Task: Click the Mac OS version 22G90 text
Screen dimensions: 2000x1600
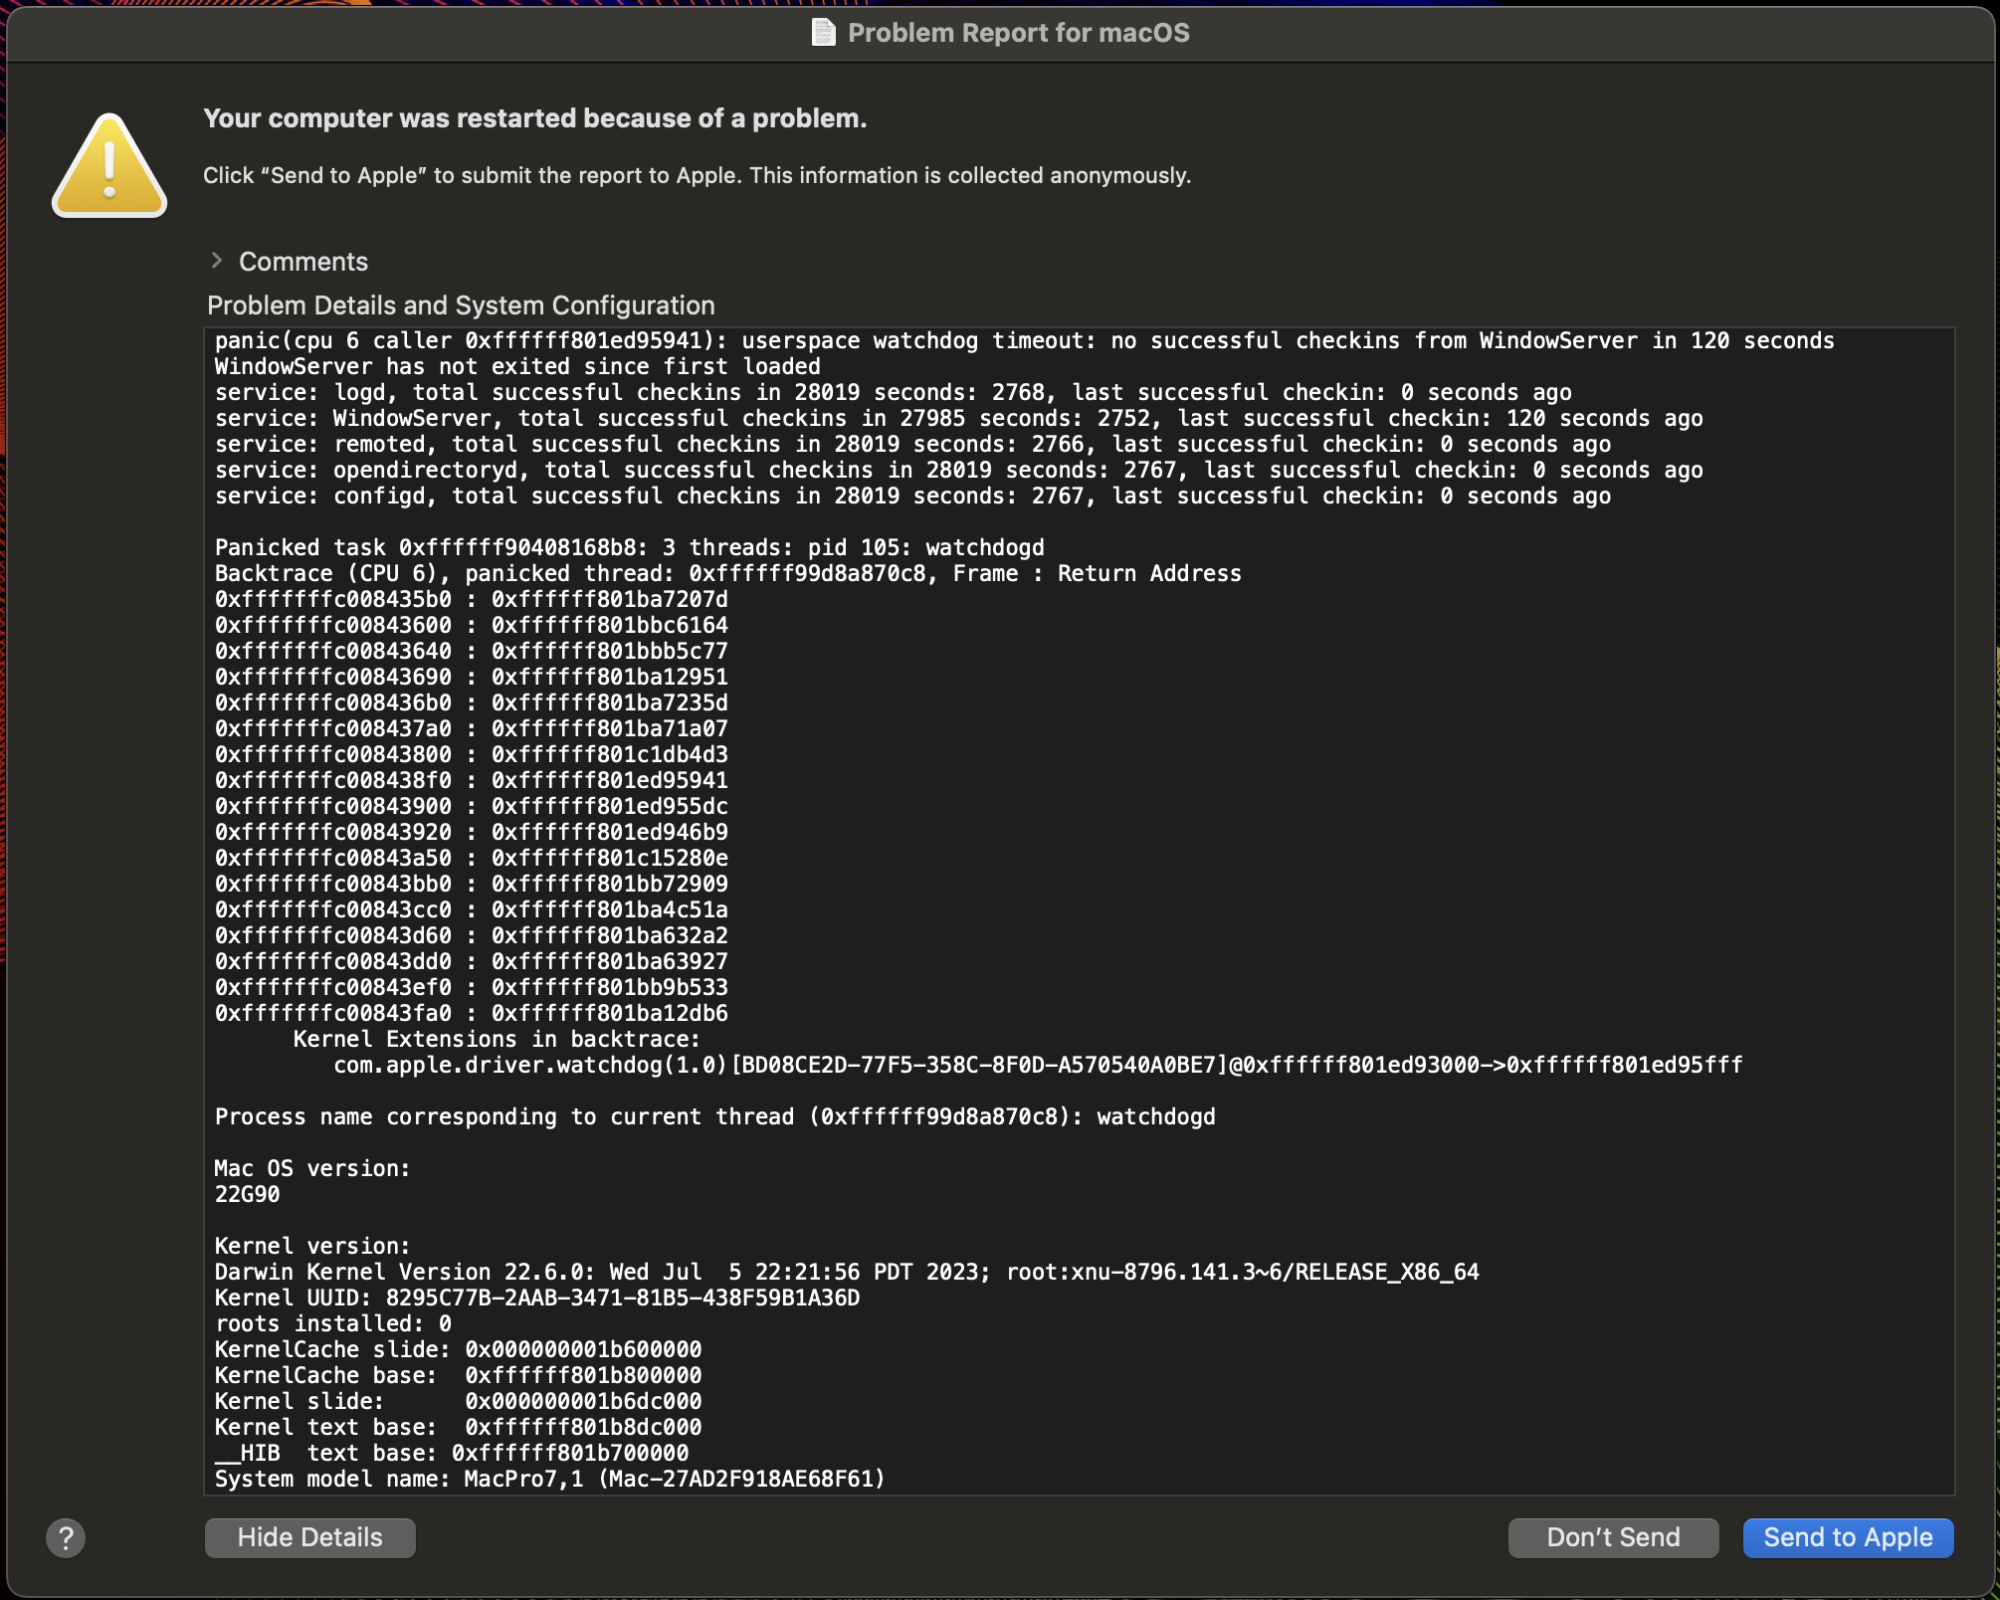Action: pyautogui.click(x=247, y=1194)
